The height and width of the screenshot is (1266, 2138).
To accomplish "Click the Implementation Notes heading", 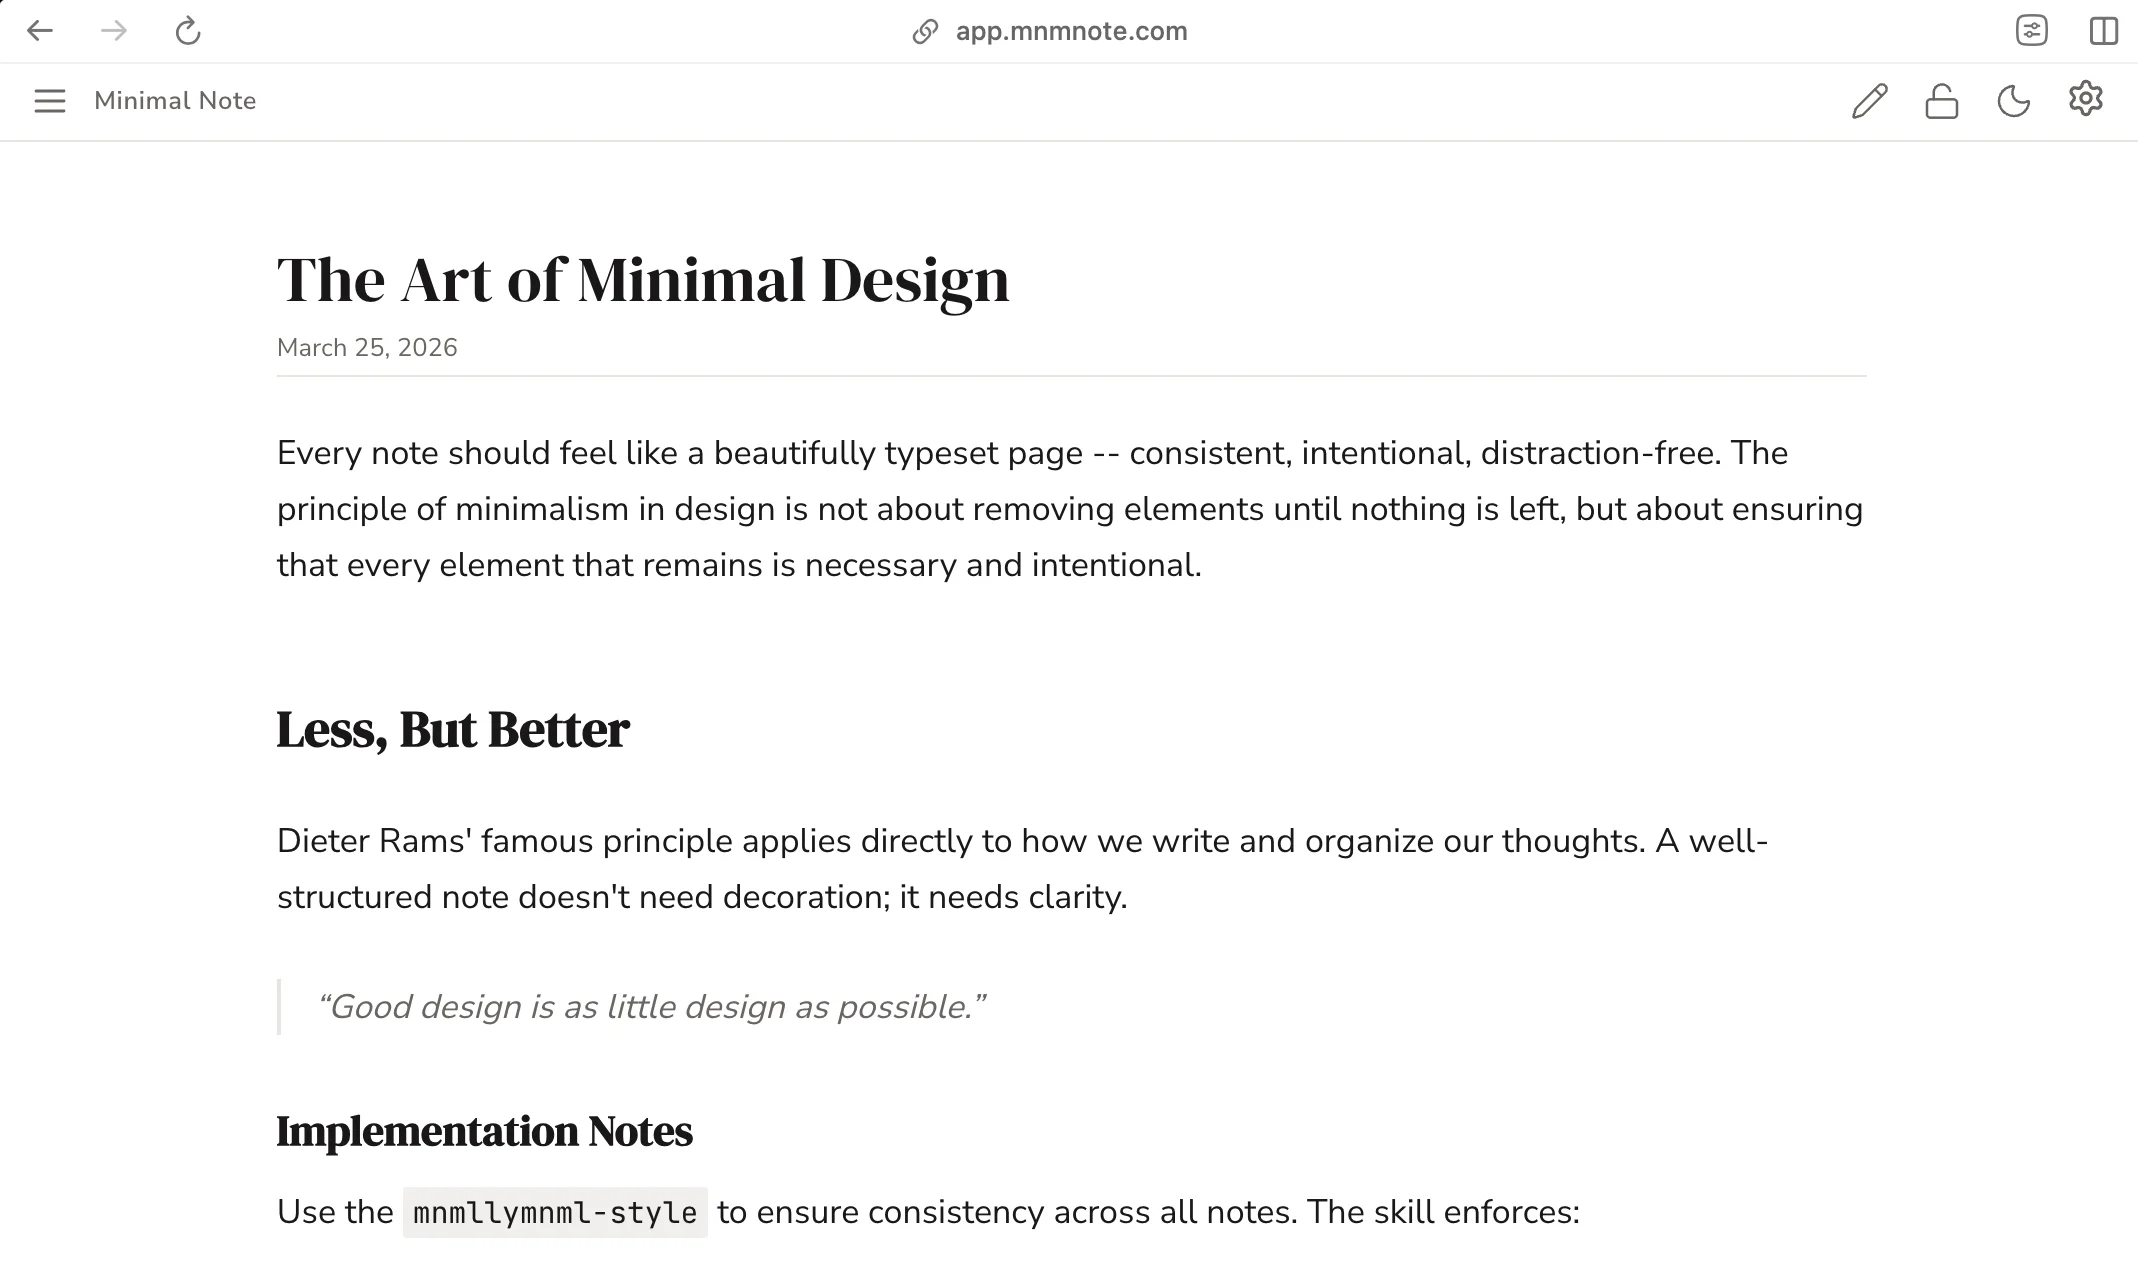I will [x=485, y=1131].
